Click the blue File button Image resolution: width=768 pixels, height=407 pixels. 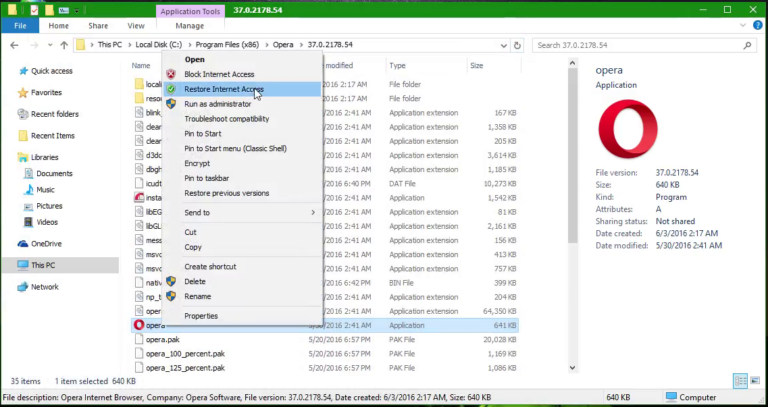pyautogui.click(x=19, y=25)
